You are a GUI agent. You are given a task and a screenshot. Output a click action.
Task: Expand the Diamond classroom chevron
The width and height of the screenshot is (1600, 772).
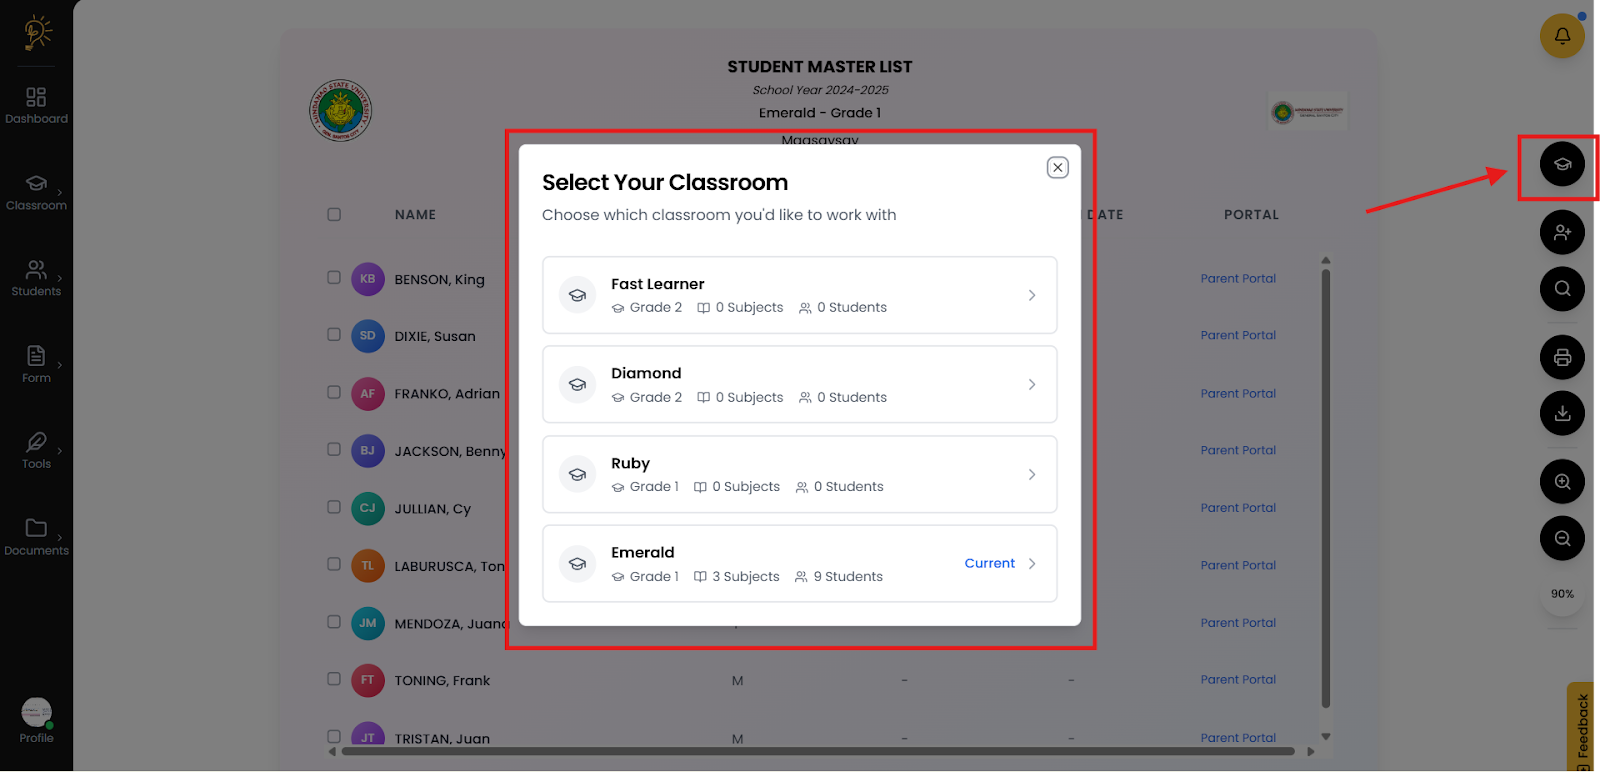point(1031,385)
